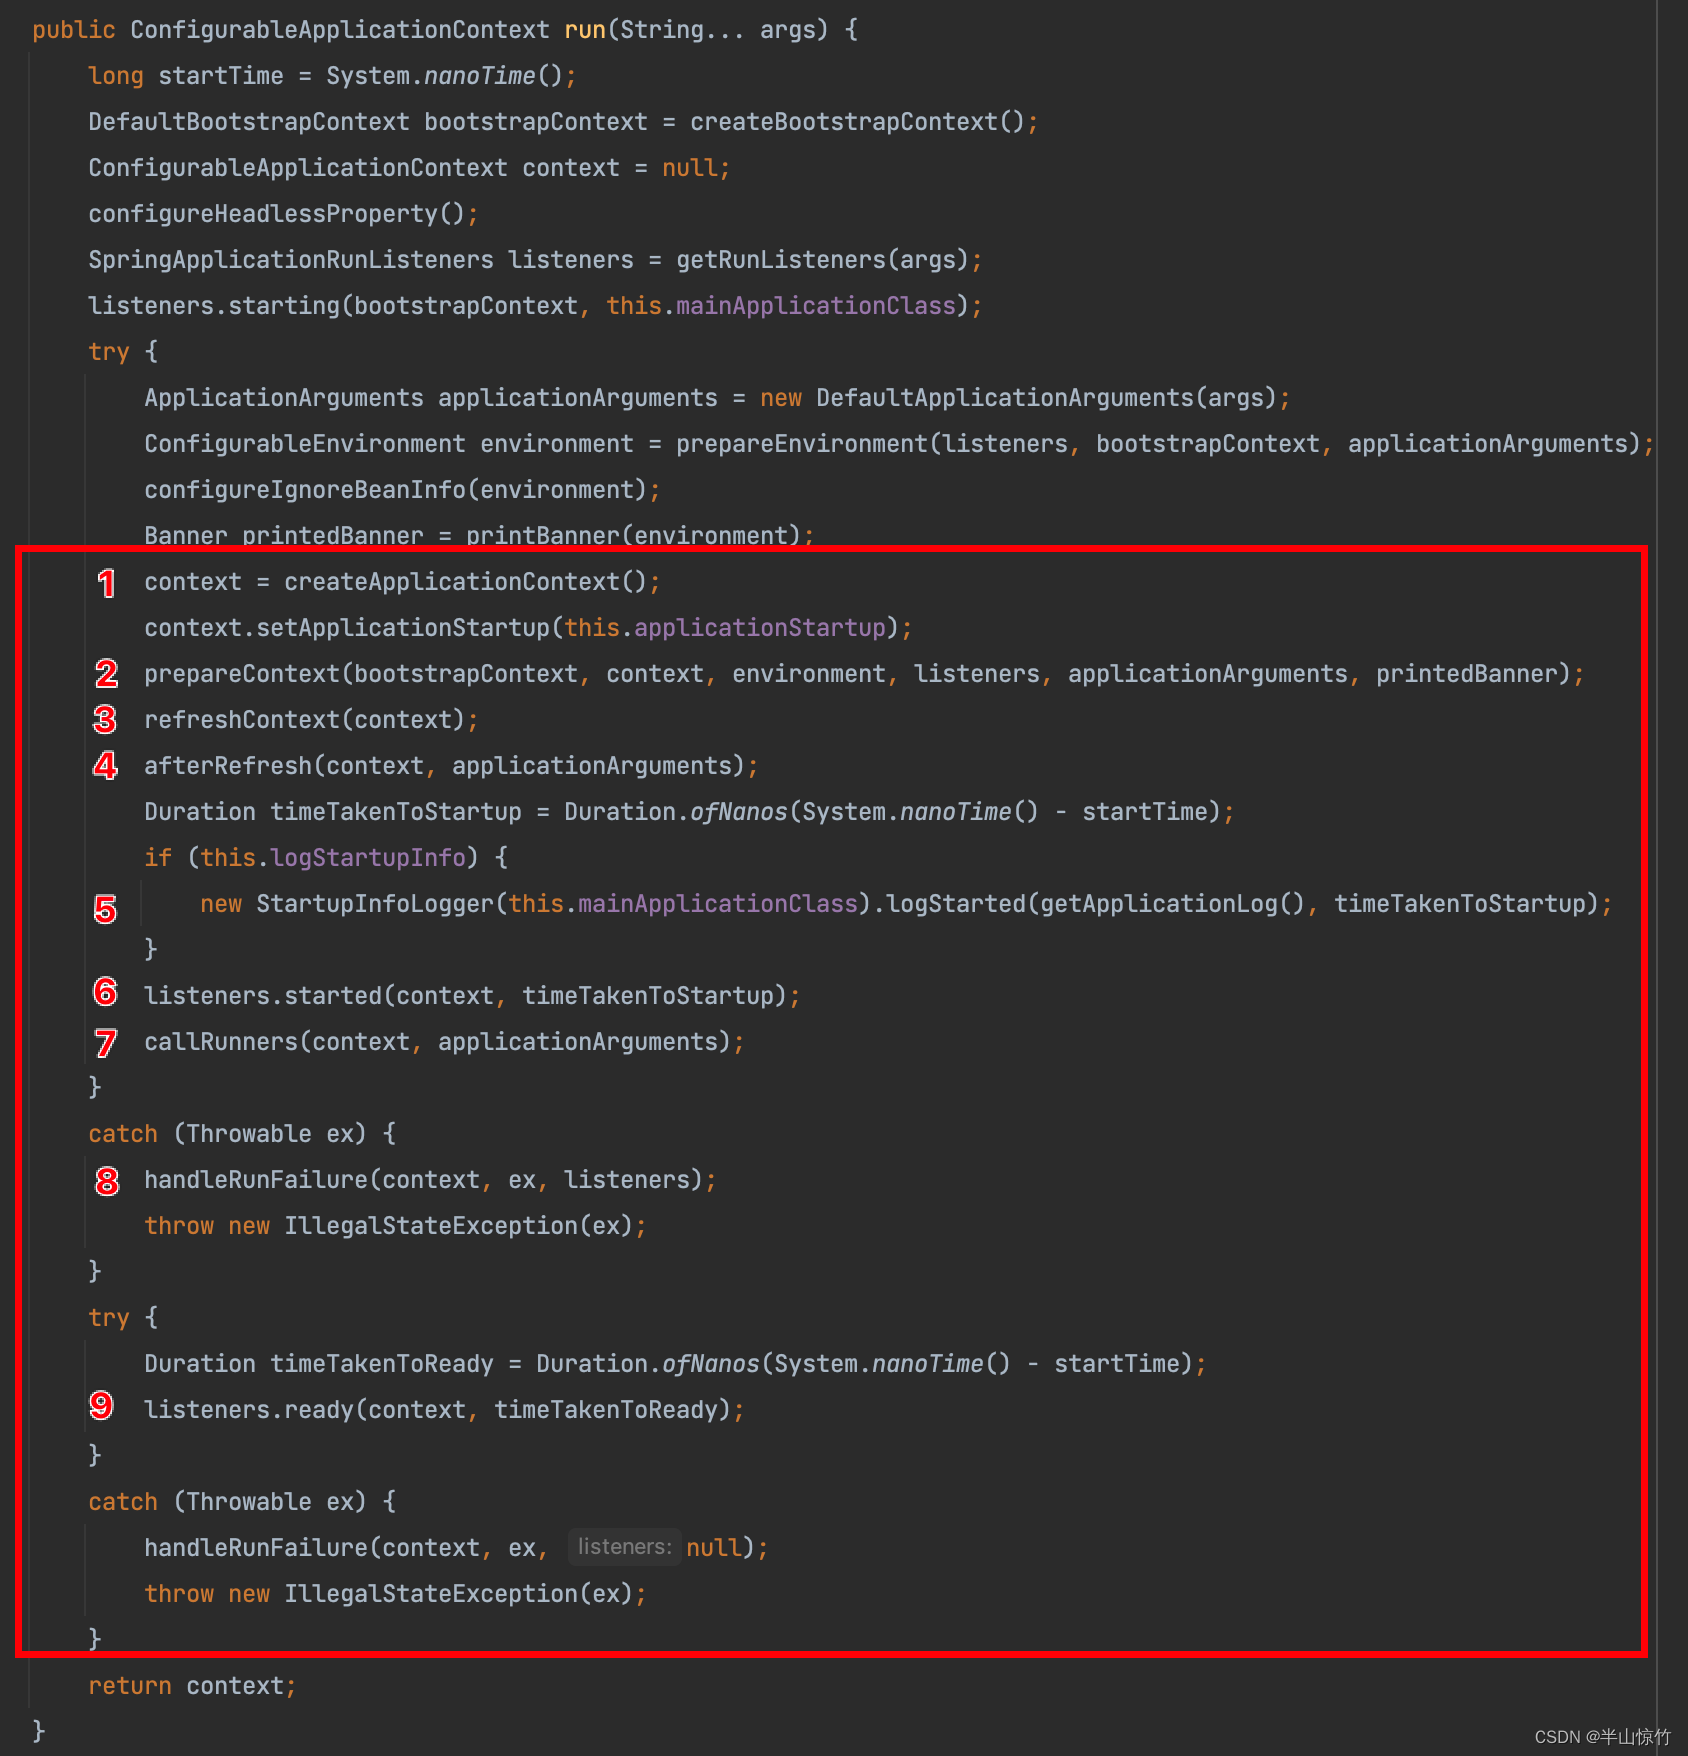Click timeTakenToReady in its Duration declaration
The width and height of the screenshot is (1688, 1756).
click(382, 1364)
